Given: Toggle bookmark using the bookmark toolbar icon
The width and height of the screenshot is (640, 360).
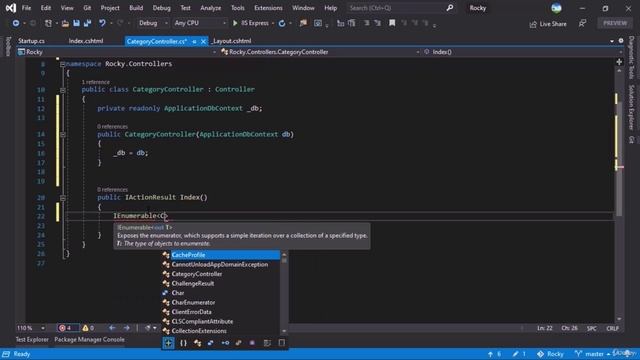Looking at the screenshot, I should coord(392,23).
